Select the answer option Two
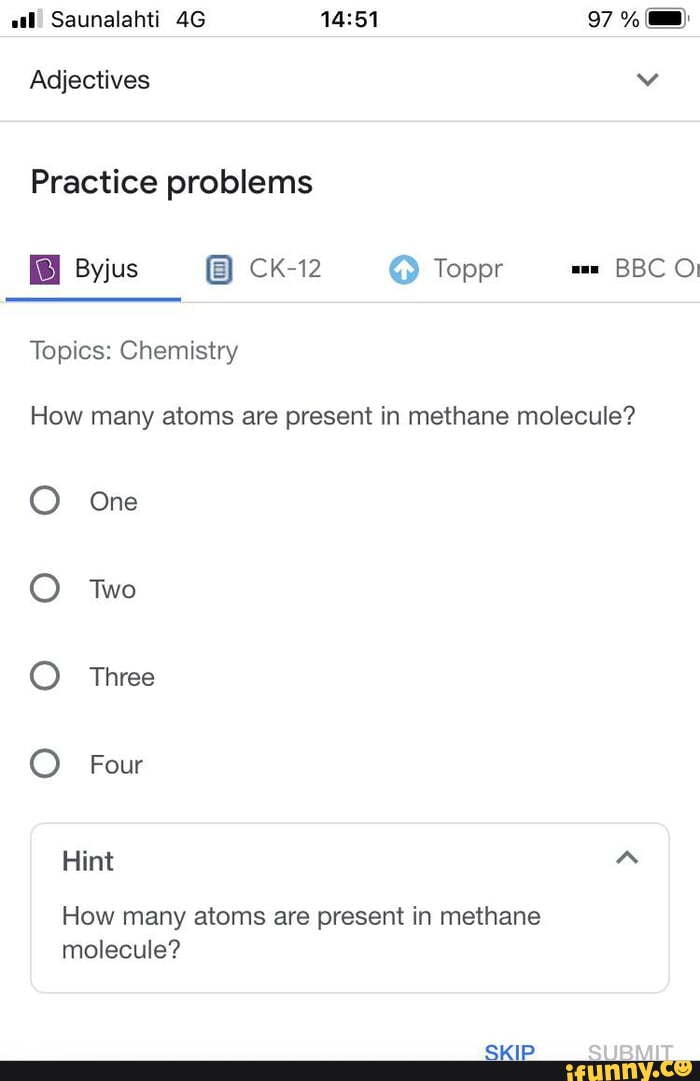700x1081 pixels. (x=44, y=588)
